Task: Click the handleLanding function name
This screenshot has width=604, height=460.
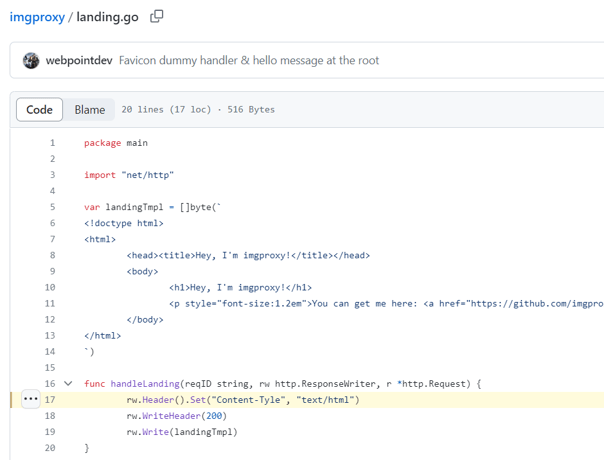Action: [x=145, y=384]
